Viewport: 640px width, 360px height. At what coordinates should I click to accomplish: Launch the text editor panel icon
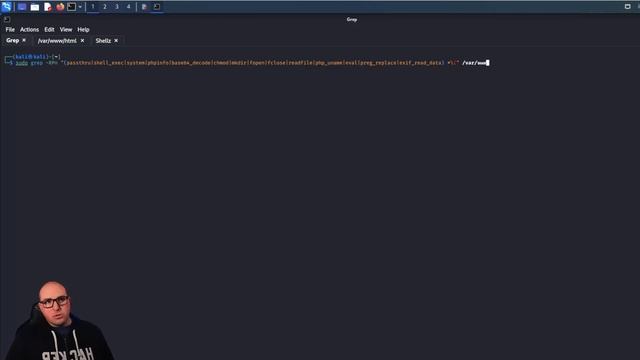click(48, 7)
